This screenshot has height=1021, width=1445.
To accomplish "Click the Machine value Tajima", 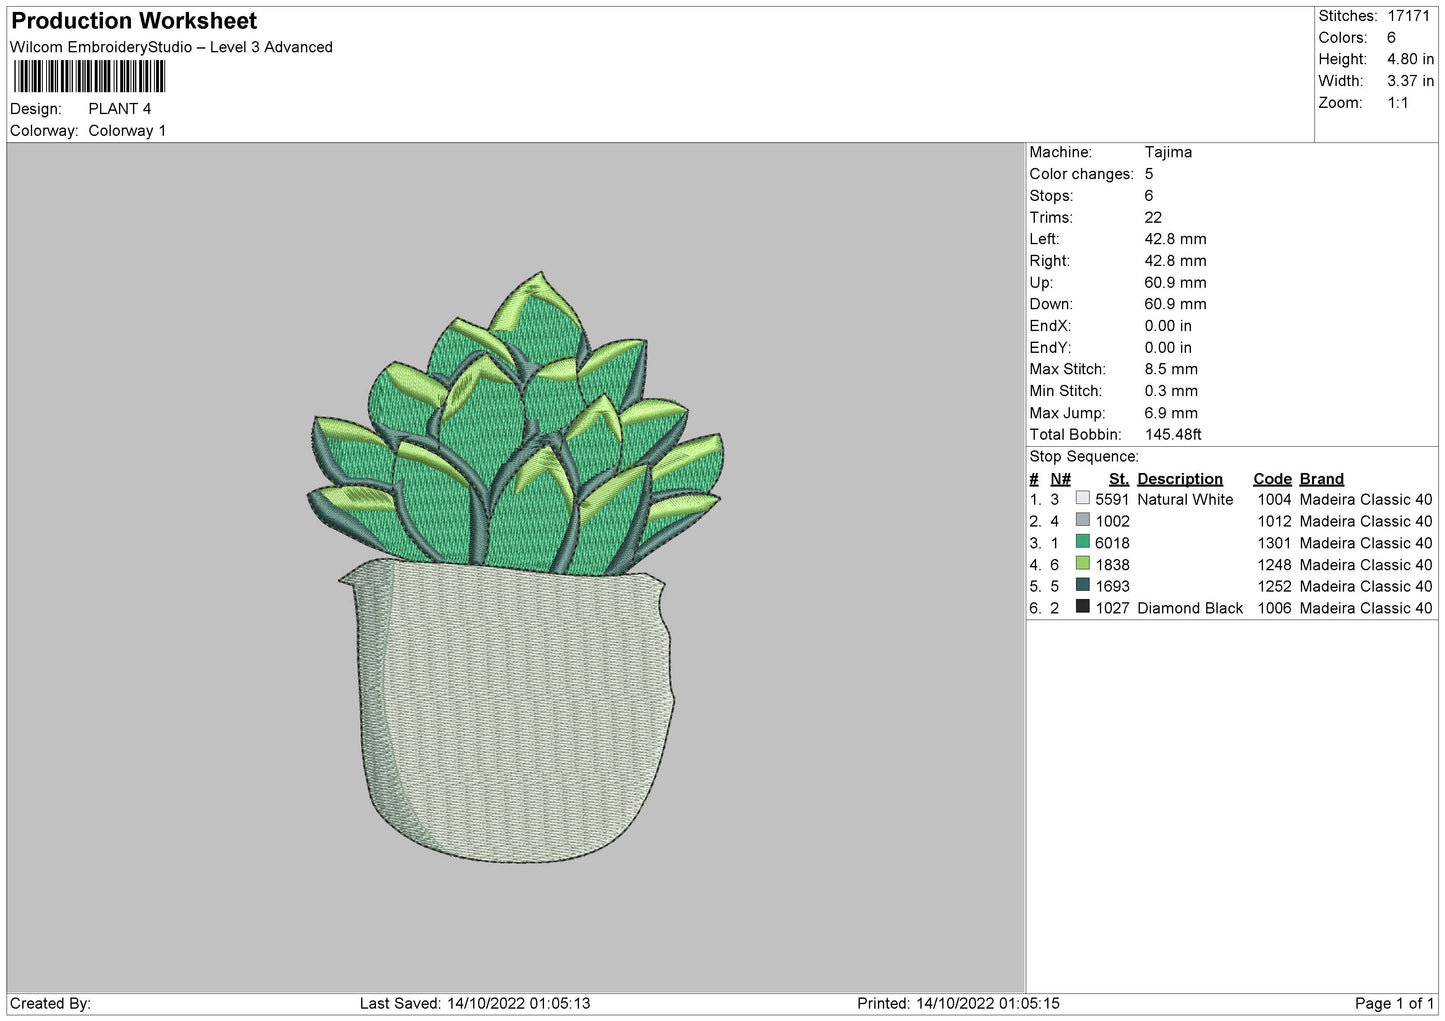I will tap(1168, 152).
